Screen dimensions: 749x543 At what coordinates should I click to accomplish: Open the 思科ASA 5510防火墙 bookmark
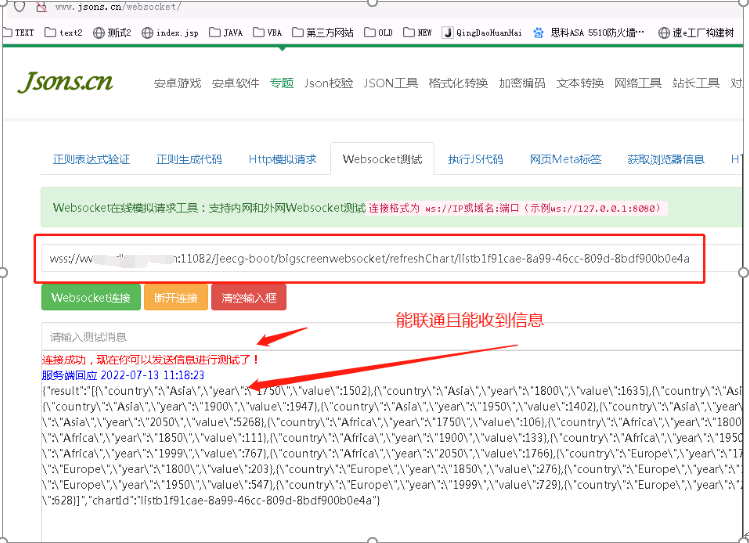[x=589, y=32]
